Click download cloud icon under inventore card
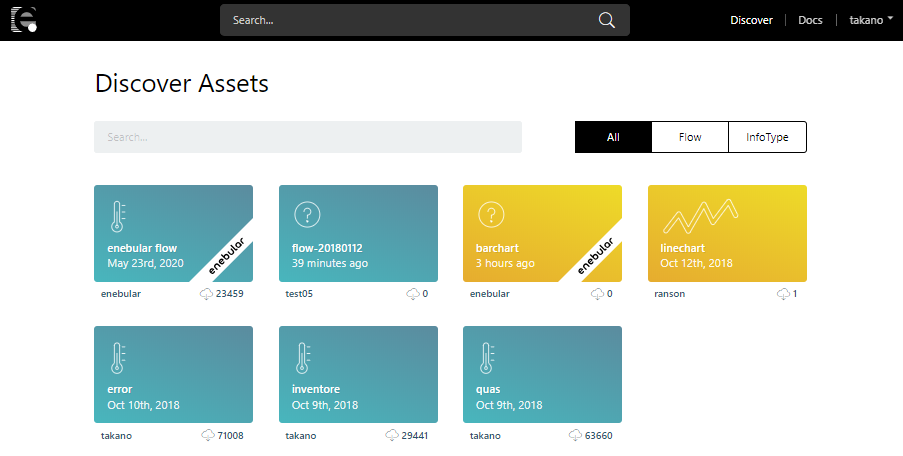Image resolution: width=903 pixels, height=456 pixels. coord(391,436)
